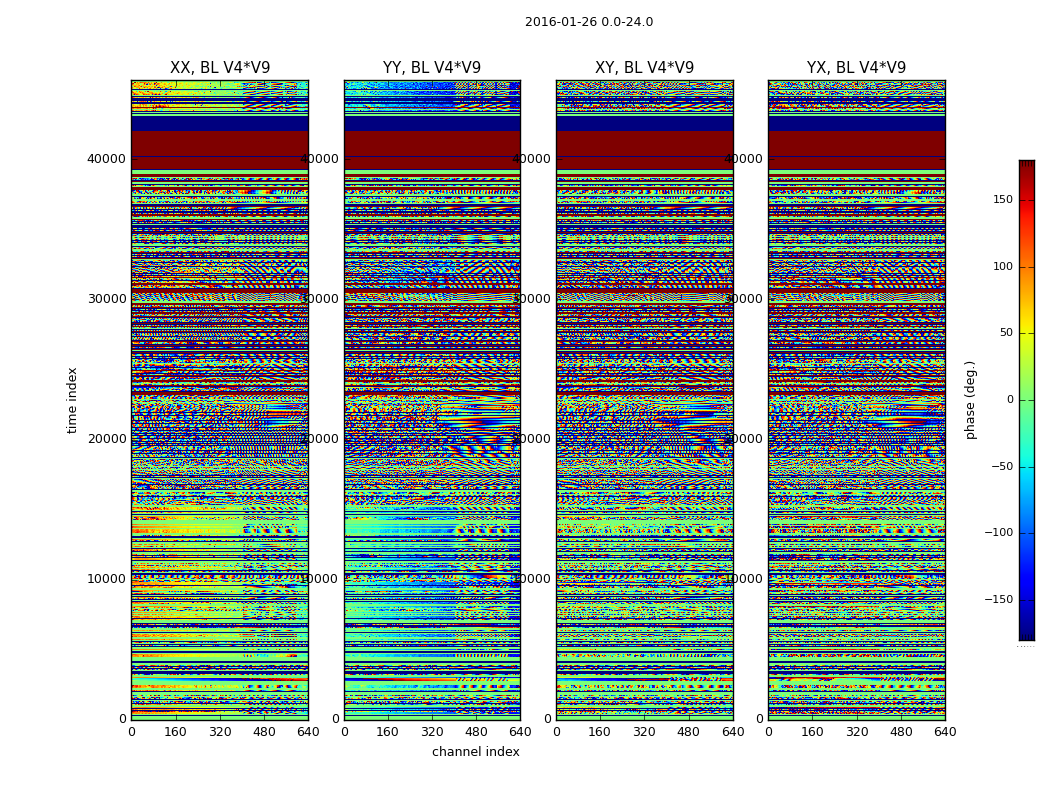Viewport: 1050px width, 800px height.
Task: Select the 'XX, BL V4*V9' subplot title
Action: (x=220, y=68)
